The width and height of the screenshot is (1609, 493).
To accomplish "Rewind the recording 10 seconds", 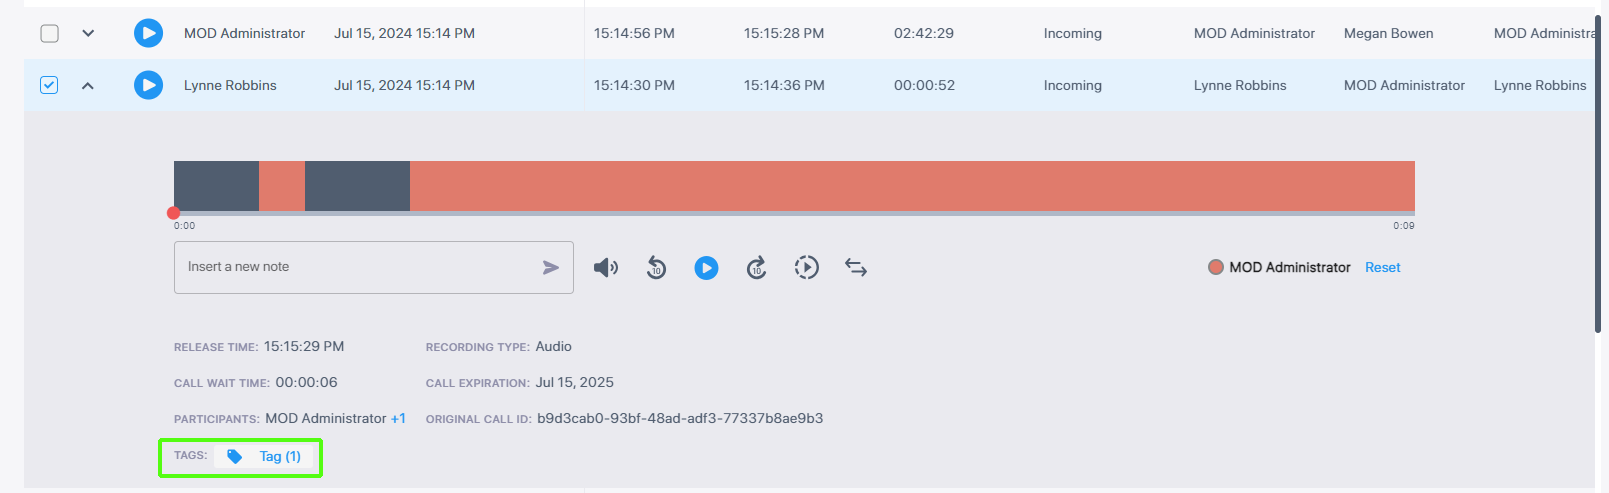I will [656, 268].
